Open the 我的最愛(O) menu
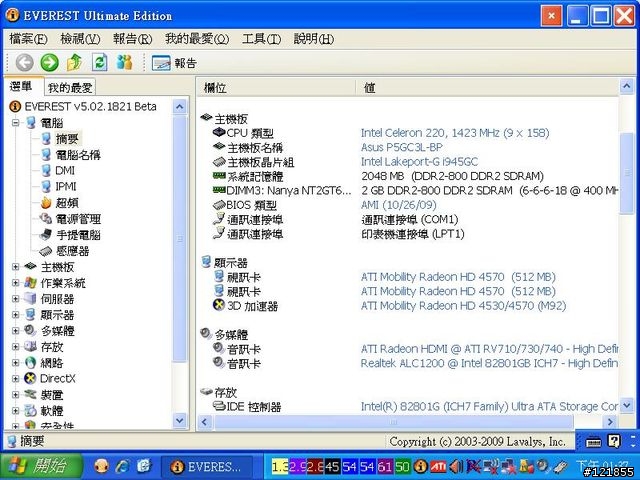Viewport: 640px width, 480px height. pos(197,39)
